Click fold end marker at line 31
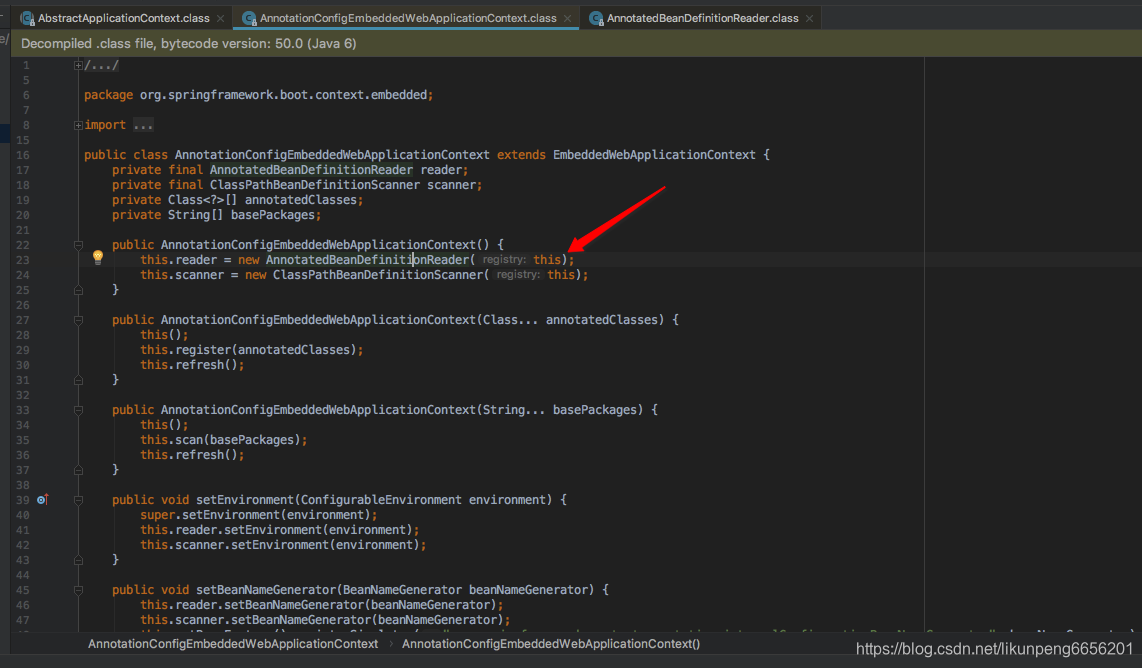 pyautogui.click(x=78, y=380)
